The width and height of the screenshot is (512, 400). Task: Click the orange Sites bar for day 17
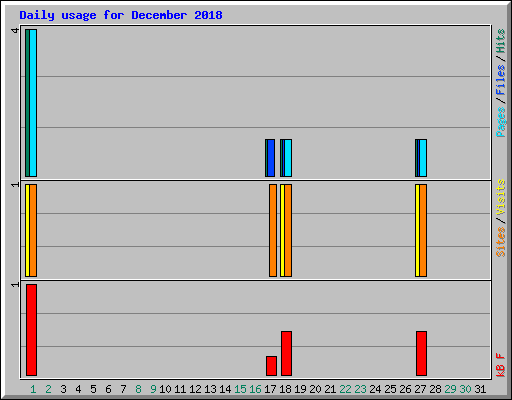pos(273,230)
